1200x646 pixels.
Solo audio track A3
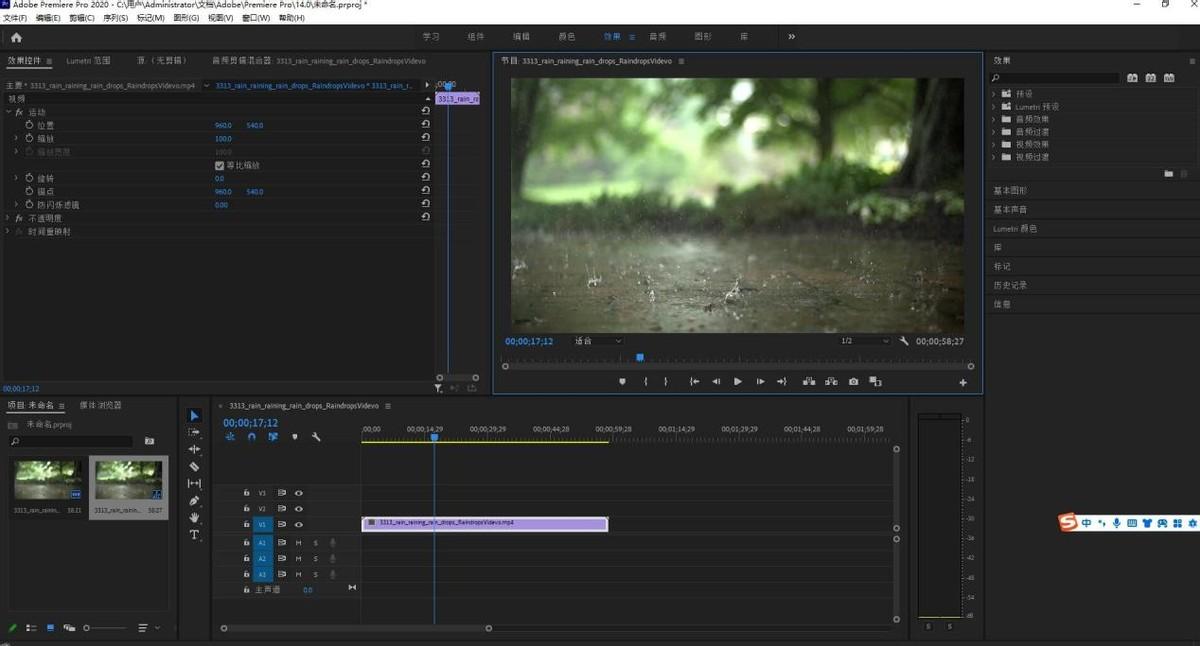pos(315,575)
